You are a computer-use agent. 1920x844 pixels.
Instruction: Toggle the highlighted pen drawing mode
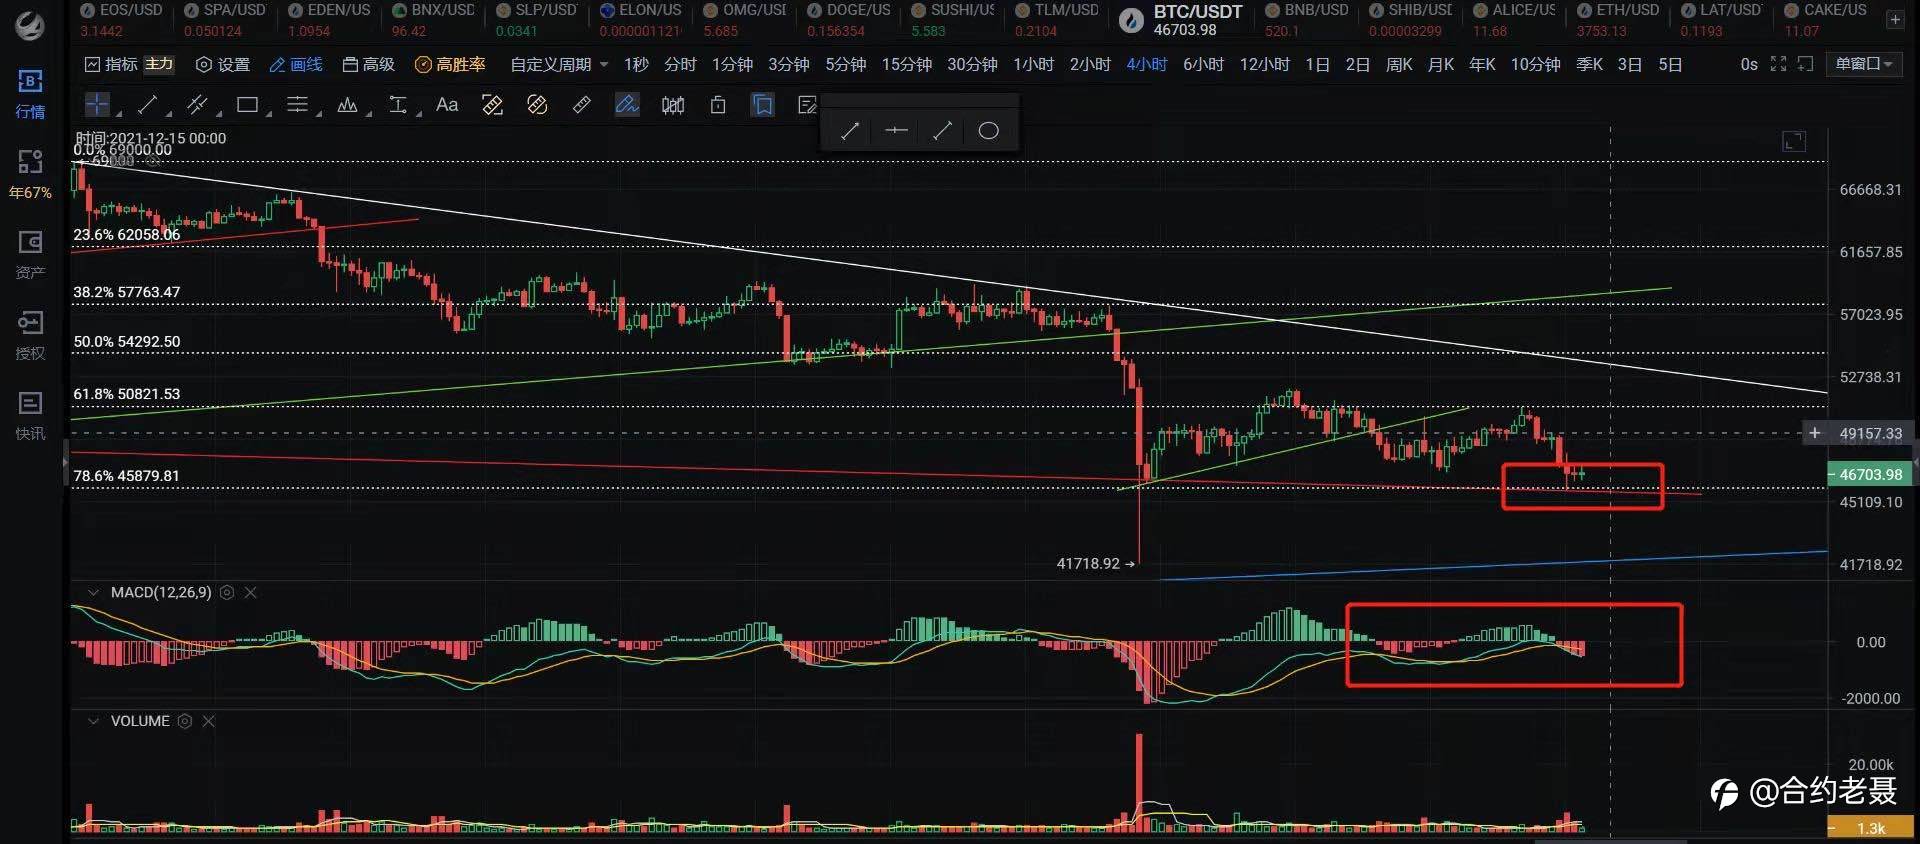(x=627, y=104)
